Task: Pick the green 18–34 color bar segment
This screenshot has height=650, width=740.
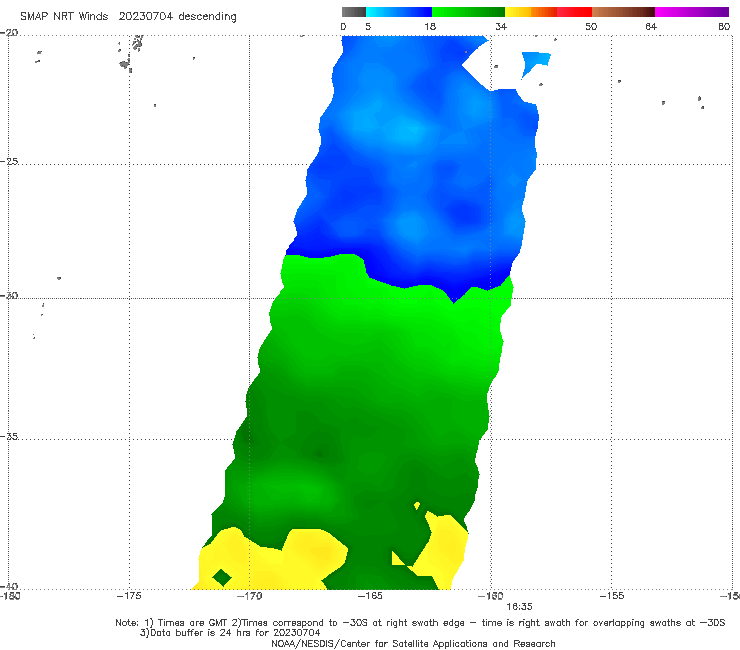Action: coord(468,12)
